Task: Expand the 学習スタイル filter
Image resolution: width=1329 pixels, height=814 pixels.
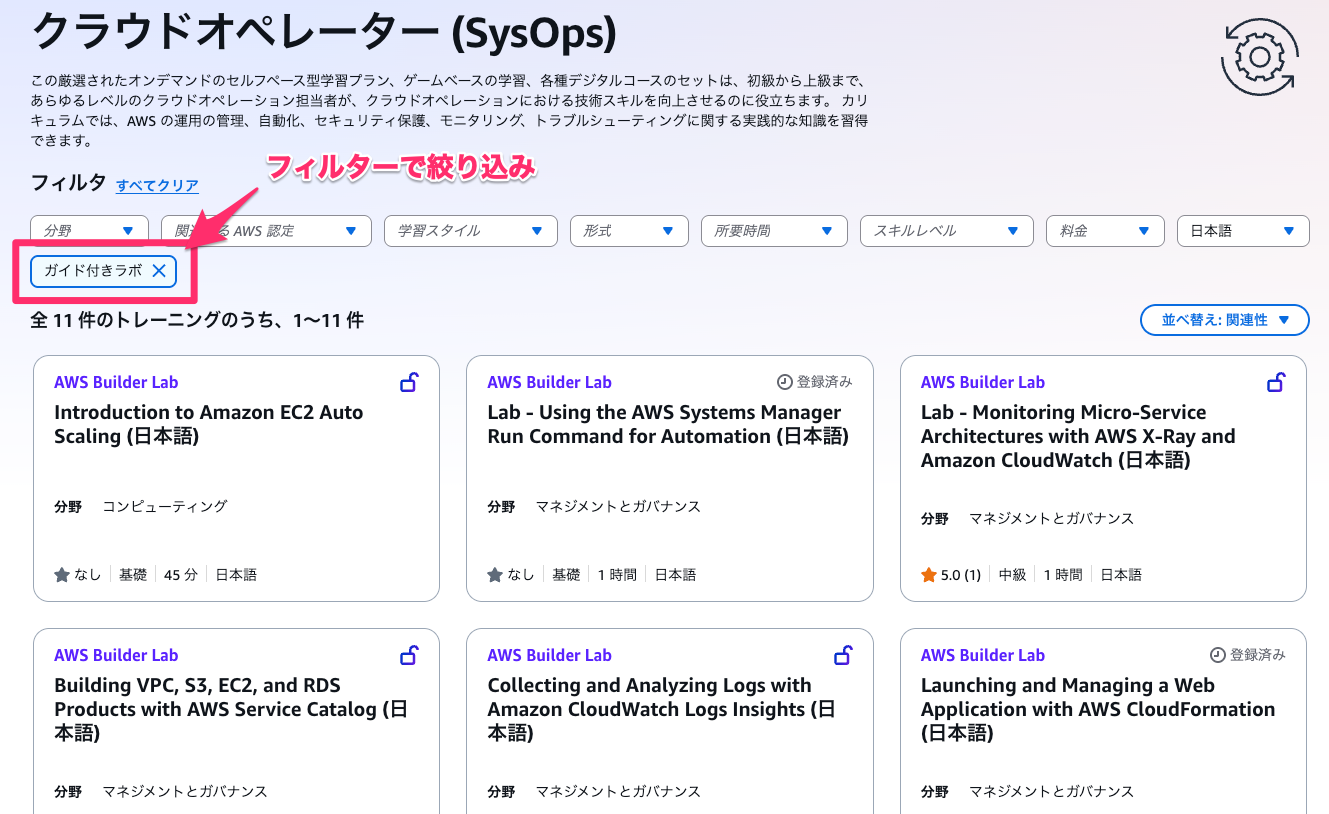Action: pos(470,231)
